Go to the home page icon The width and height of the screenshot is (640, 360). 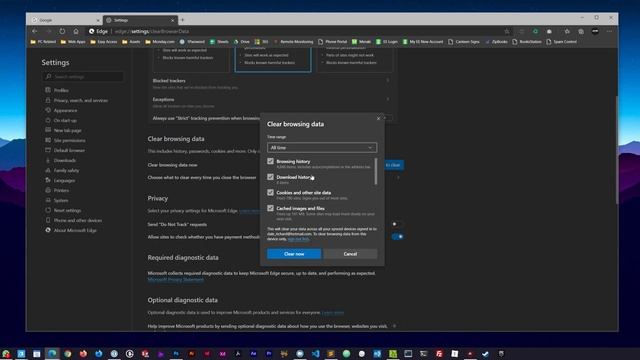tap(76, 31)
